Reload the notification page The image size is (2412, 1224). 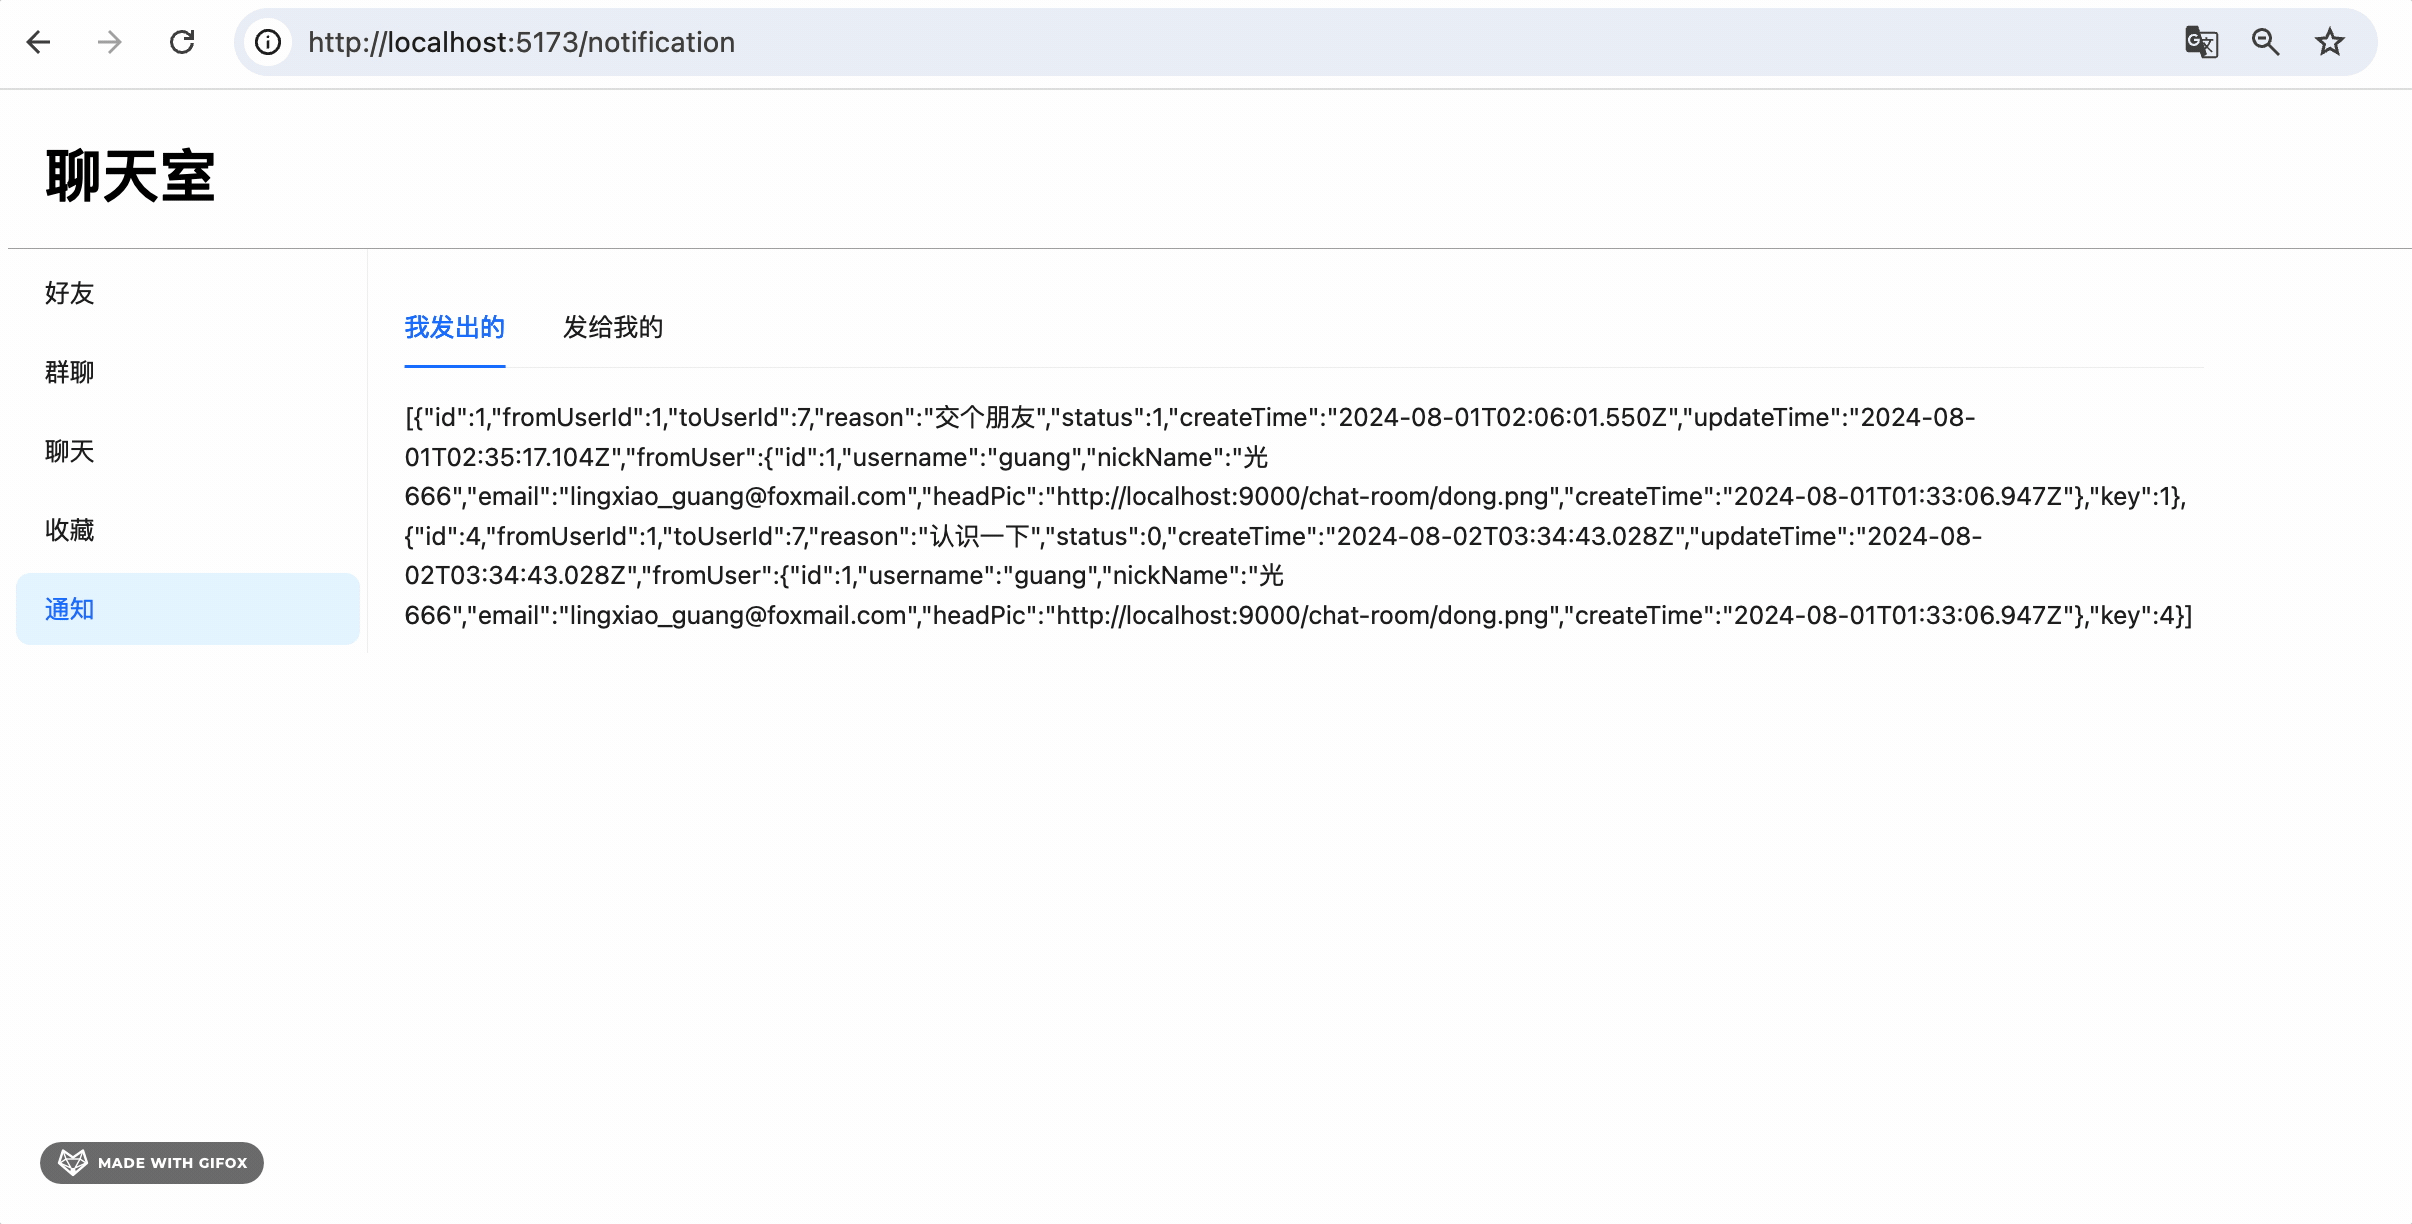coord(182,42)
